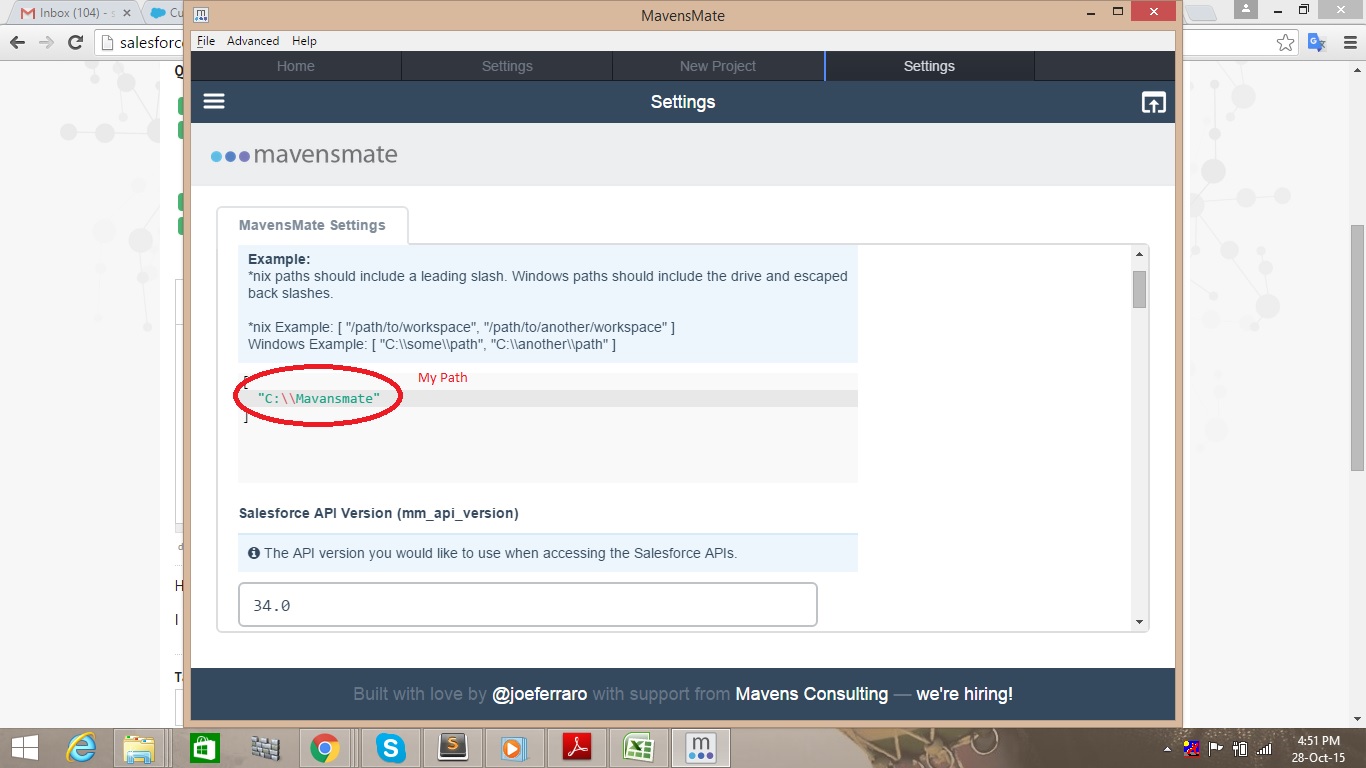
Task: Click the mavensmate logo
Action: (304, 155)
